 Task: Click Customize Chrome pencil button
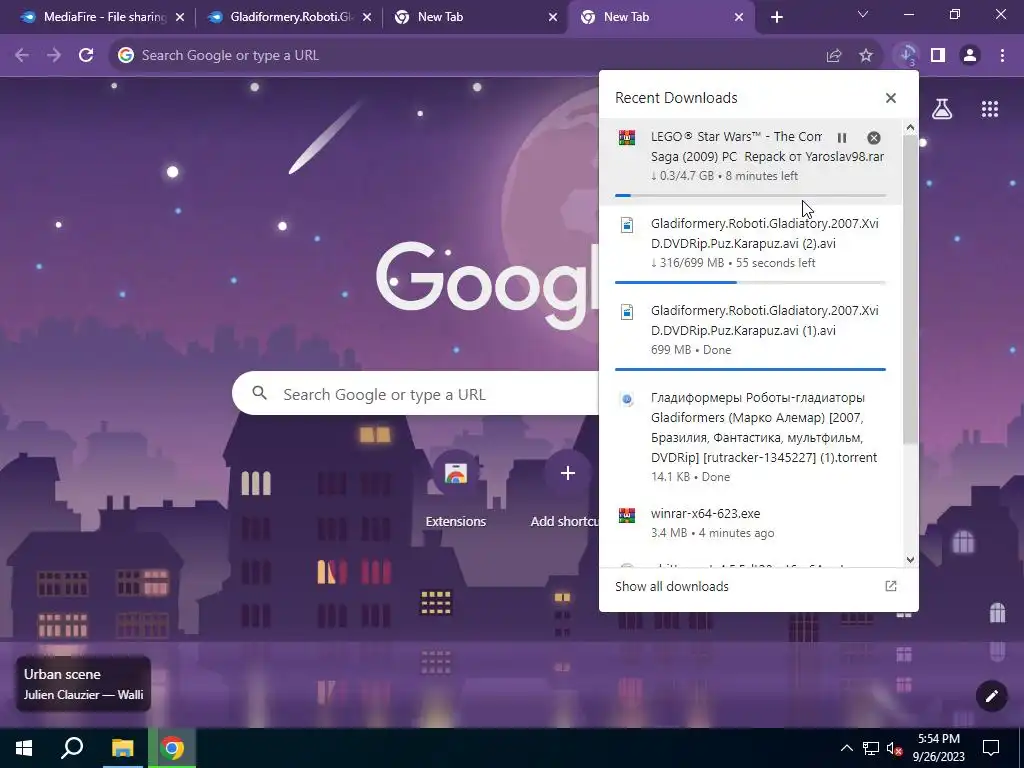[991, 696]
